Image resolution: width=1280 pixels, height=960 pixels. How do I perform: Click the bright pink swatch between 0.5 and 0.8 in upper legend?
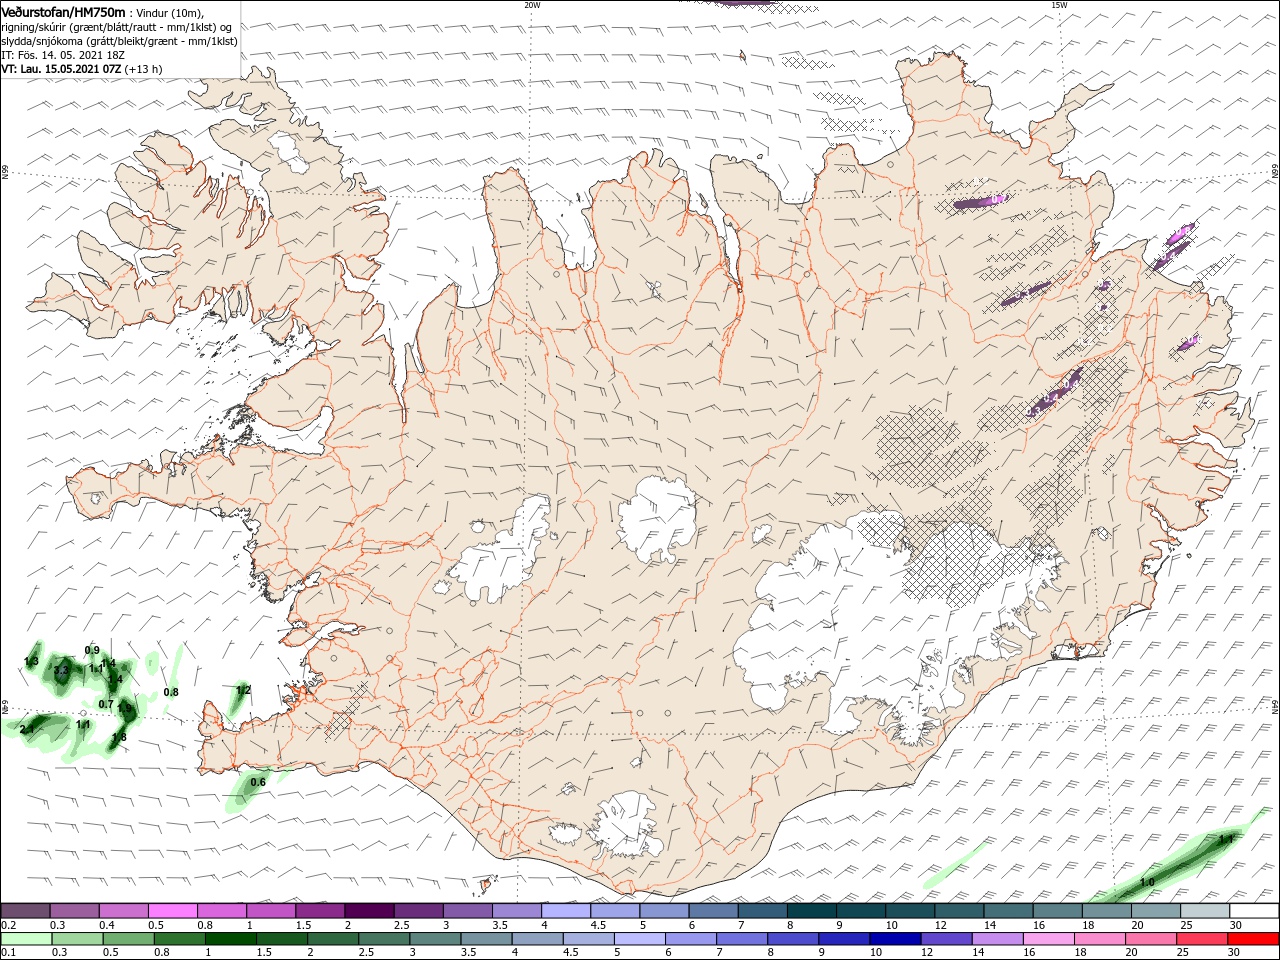173,911
